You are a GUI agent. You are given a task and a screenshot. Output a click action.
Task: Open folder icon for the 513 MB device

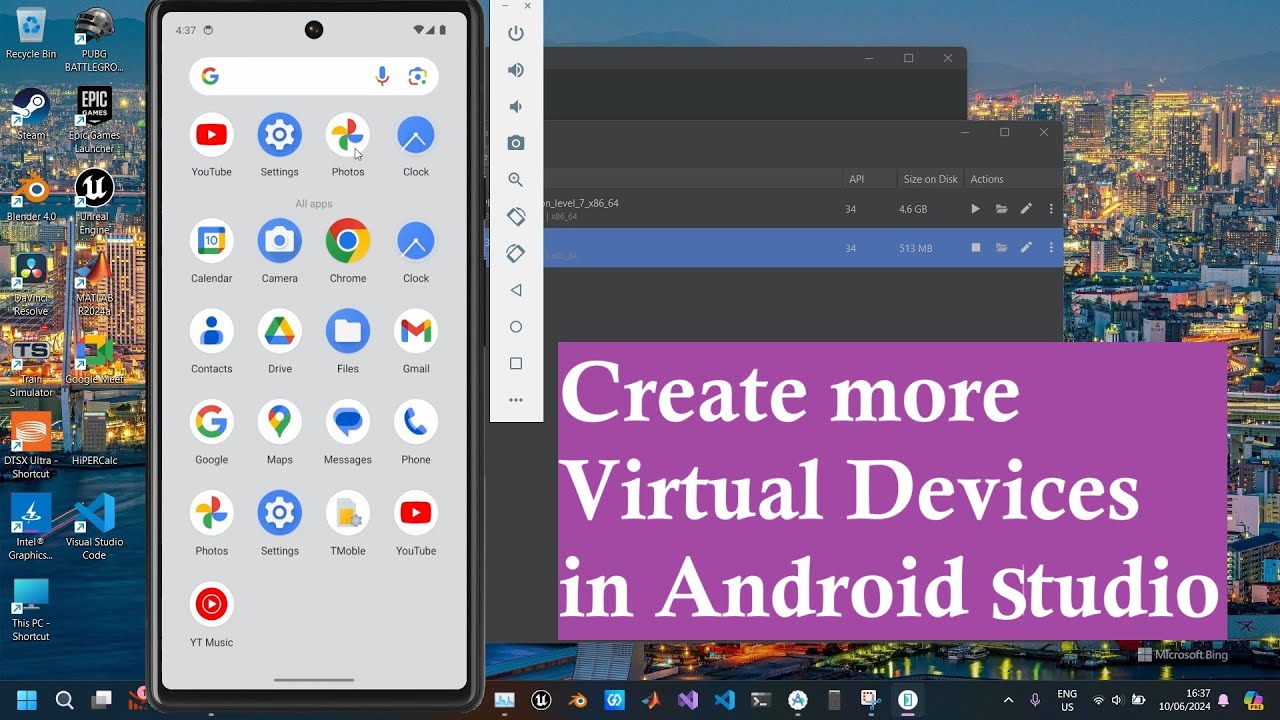(x=1001, y=247)
